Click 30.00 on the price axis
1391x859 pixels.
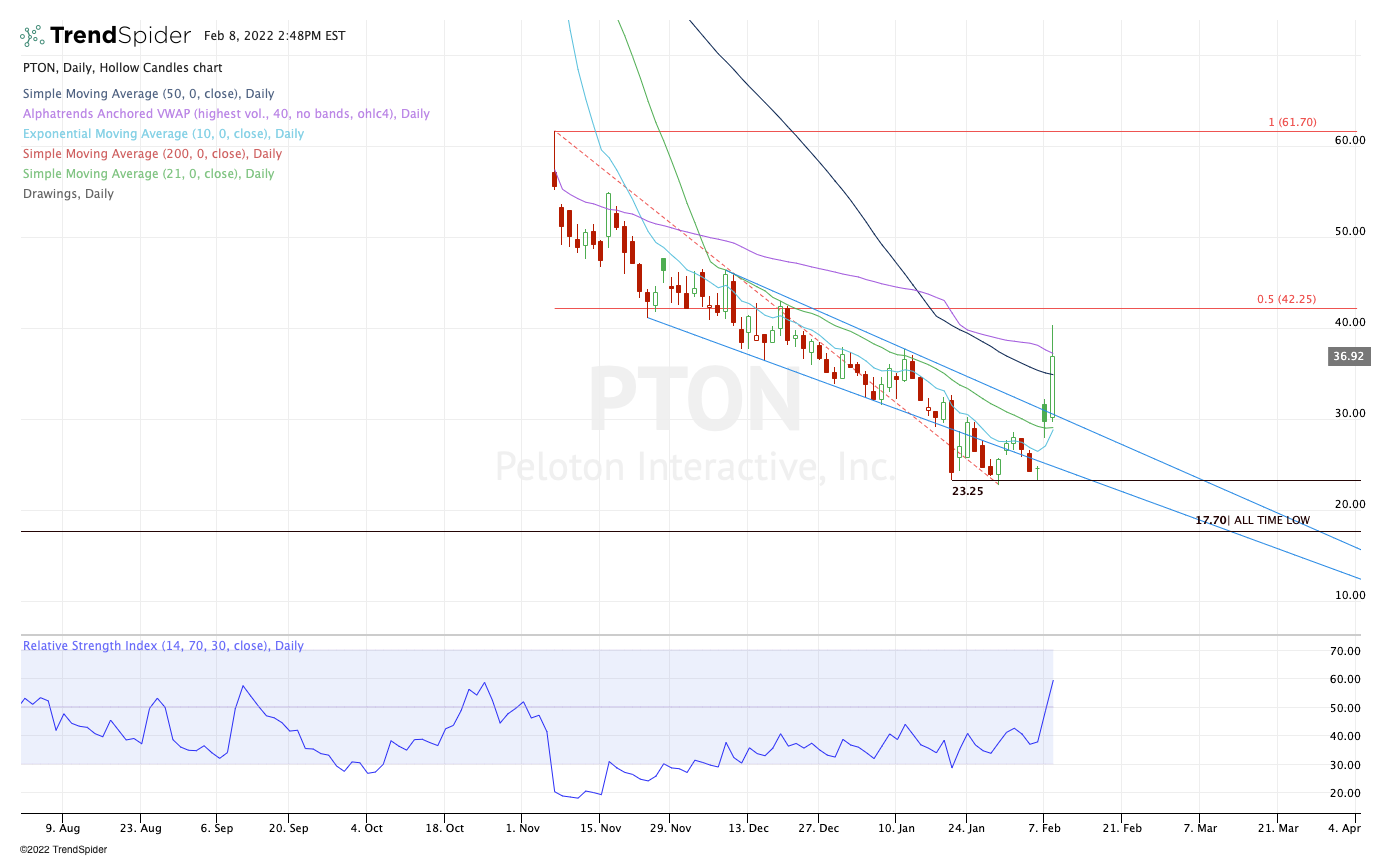click(1350, 413)
